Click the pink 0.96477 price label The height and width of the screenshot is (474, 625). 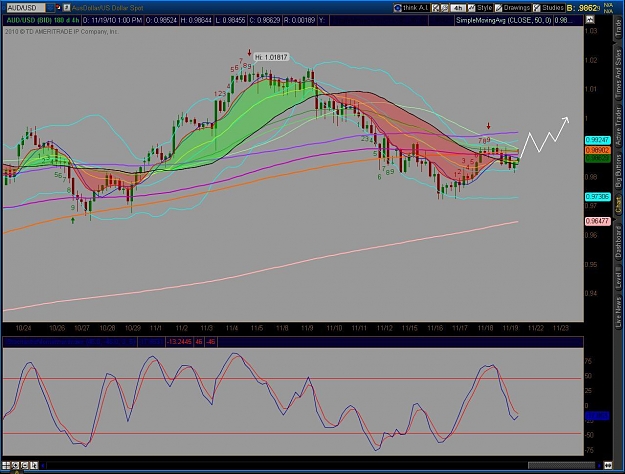click(x=597, y=221)
